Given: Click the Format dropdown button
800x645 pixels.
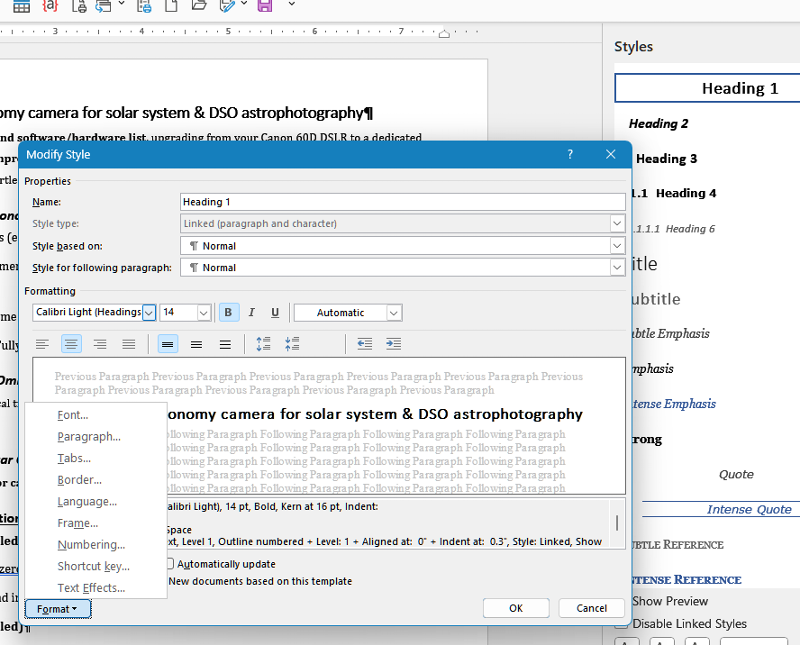Looking at the screenshot, I should 58,609.
